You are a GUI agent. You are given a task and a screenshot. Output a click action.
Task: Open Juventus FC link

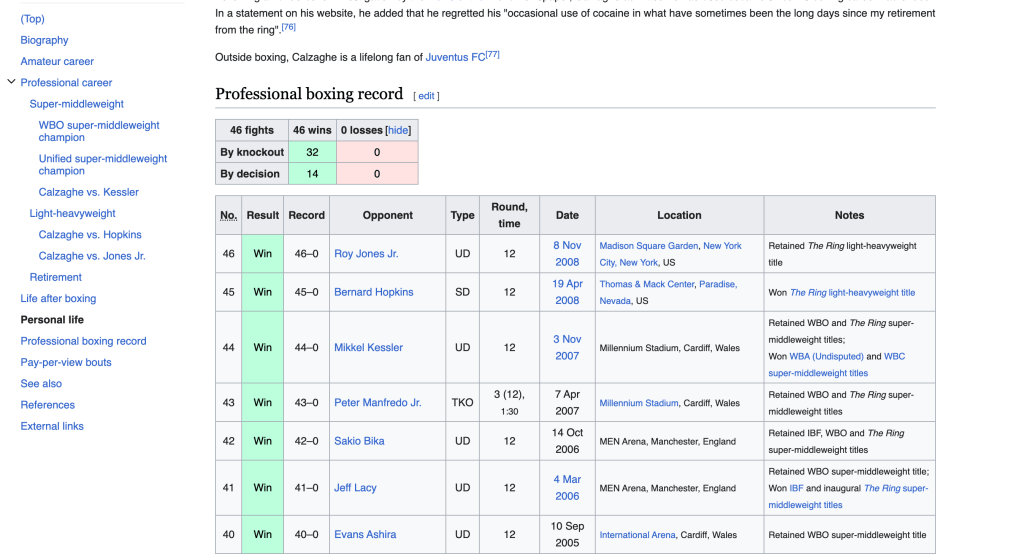[455, 57]
